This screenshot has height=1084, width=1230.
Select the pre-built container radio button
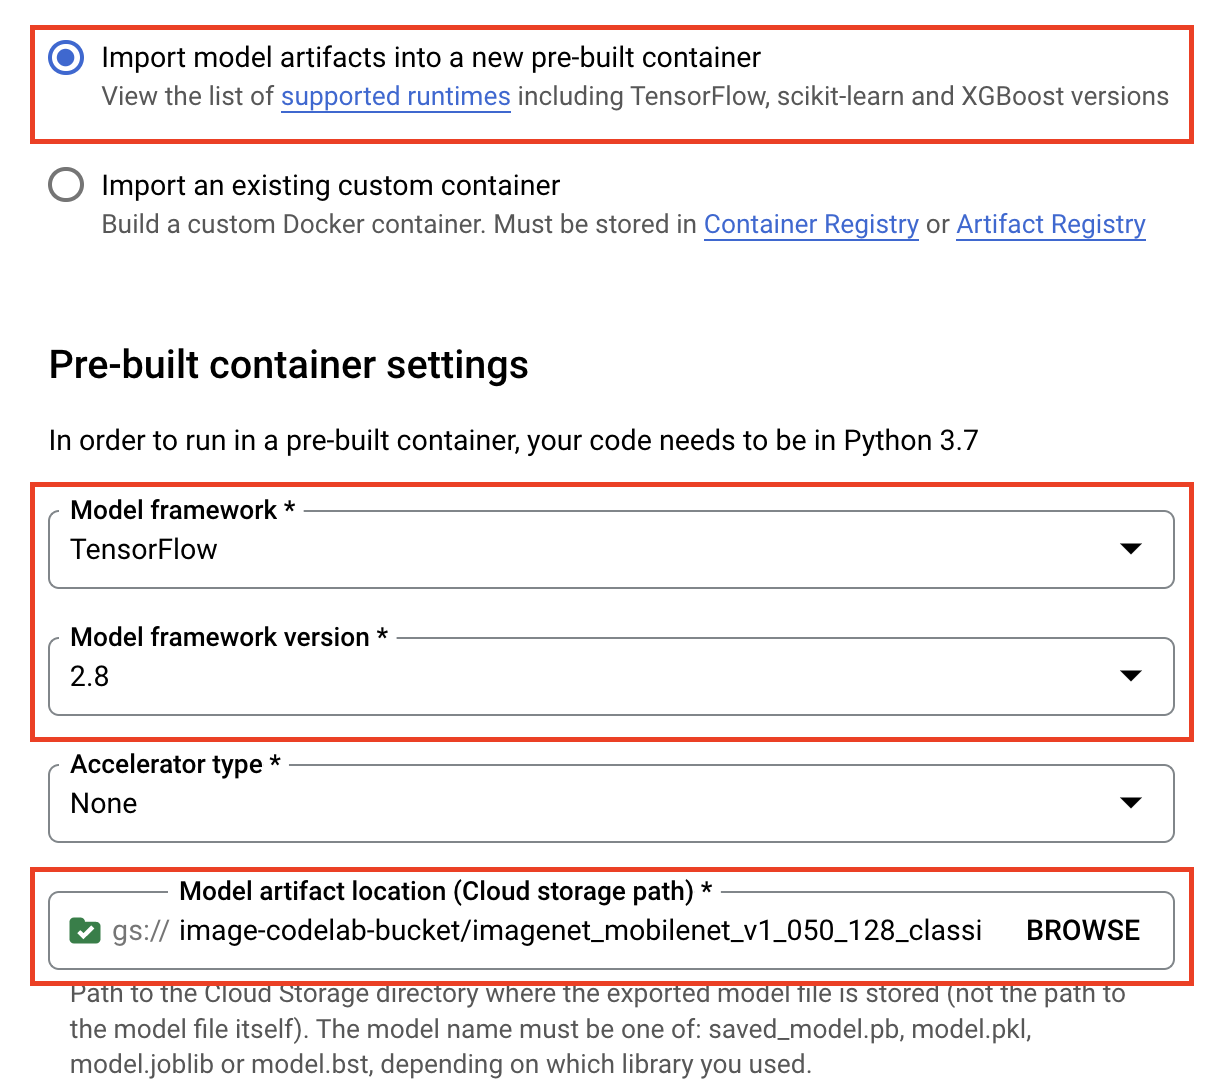click(65, 57)
